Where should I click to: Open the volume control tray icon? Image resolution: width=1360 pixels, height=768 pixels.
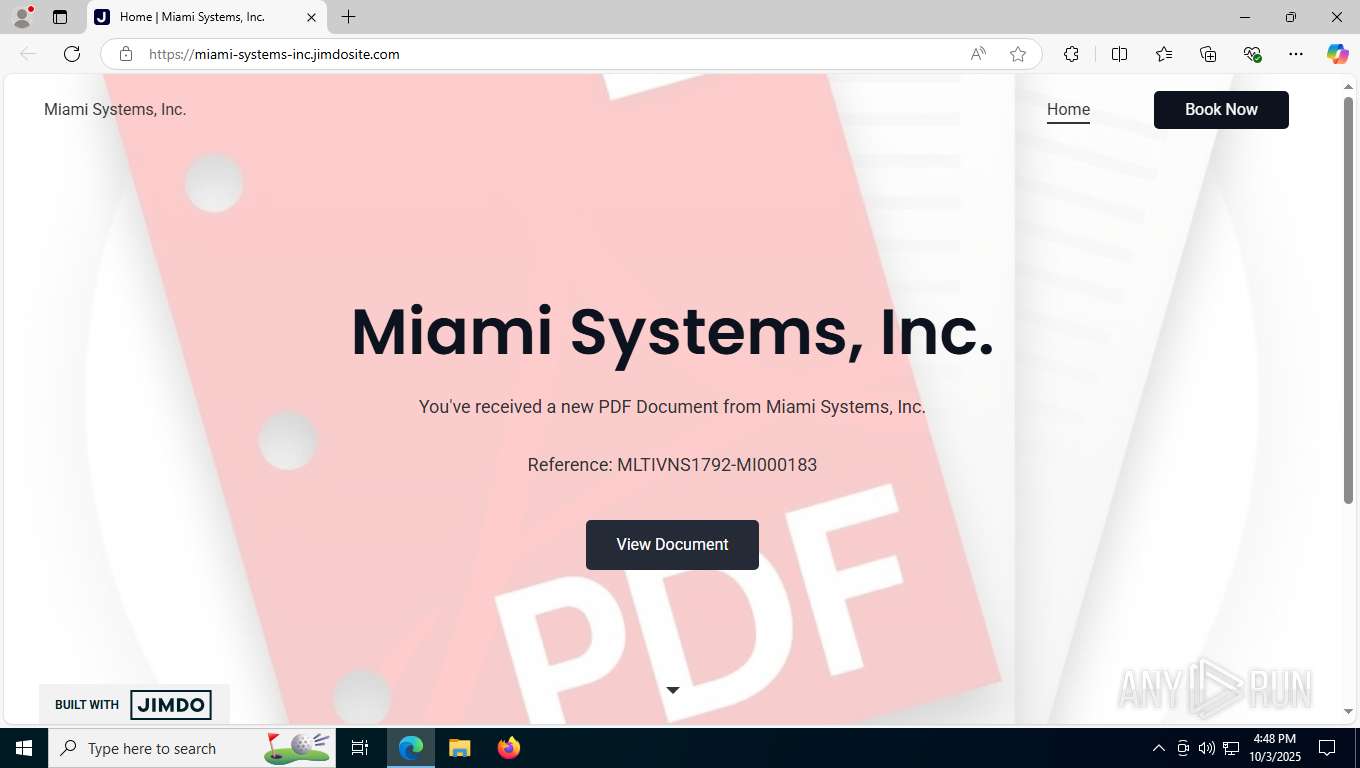click(1207, 748)
